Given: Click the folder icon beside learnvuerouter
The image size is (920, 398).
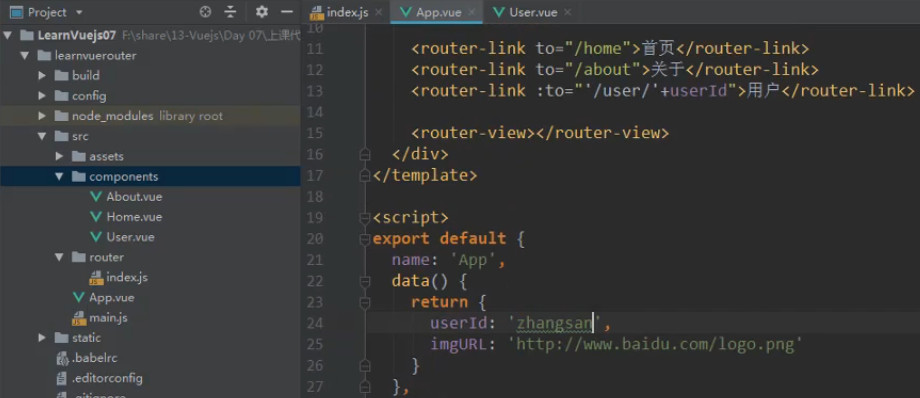Looking at the screenshot, I should 44,56.
